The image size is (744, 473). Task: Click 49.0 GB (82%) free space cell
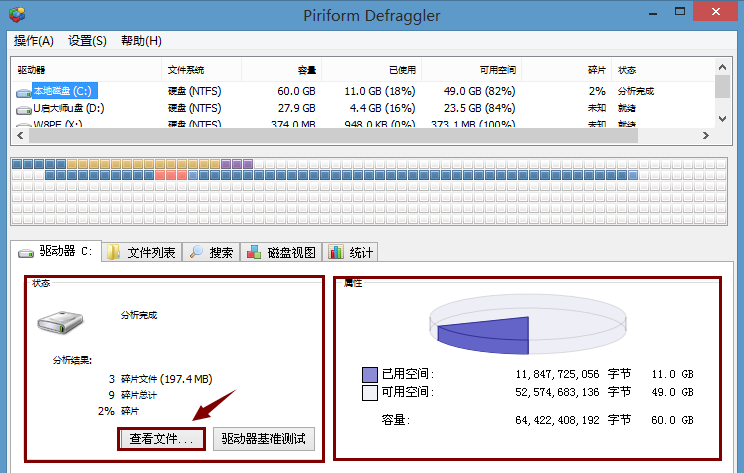pos(479,91)
